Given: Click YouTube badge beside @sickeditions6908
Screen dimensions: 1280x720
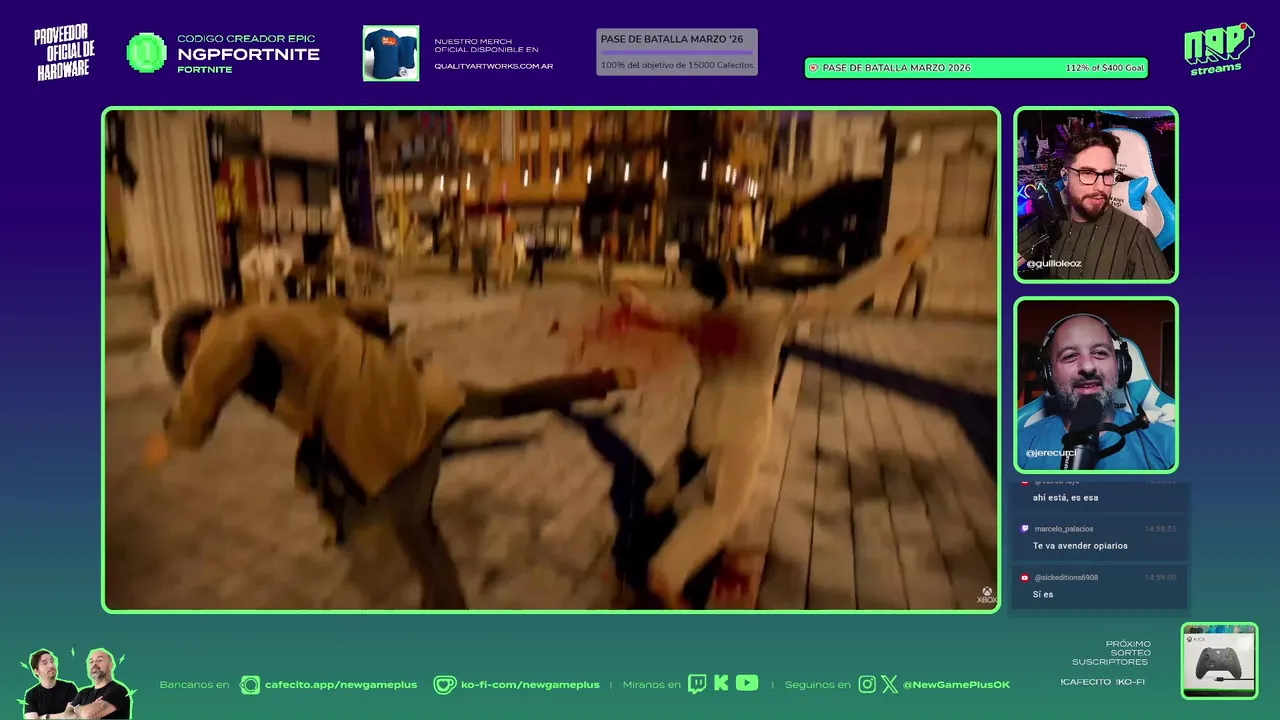Looking at the screenshot, I should click(1024, 577).
